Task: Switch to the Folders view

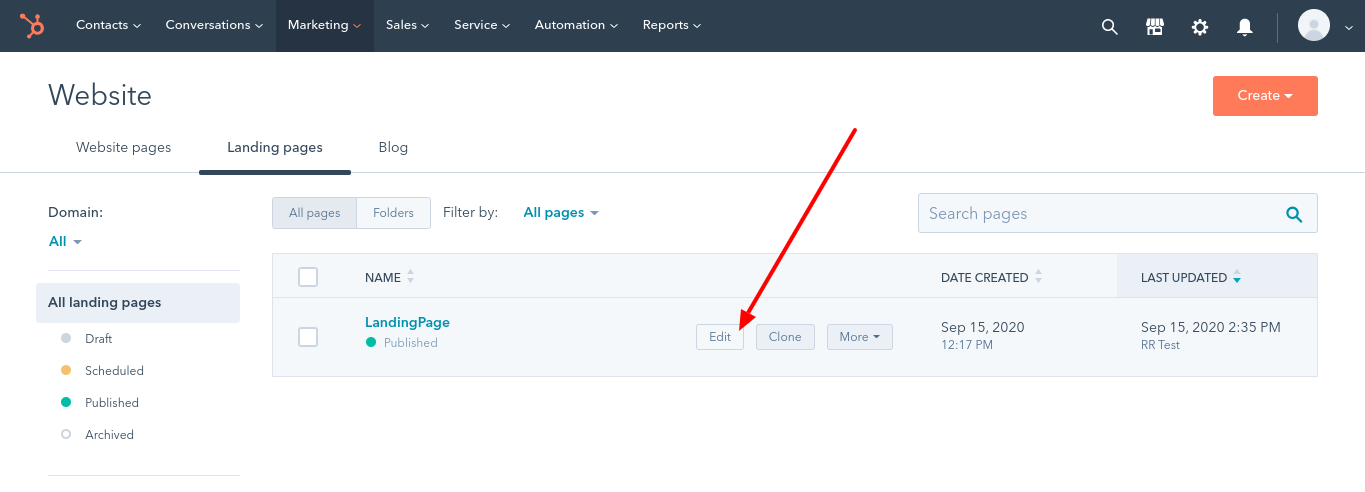Action: [x=393, y=213]
